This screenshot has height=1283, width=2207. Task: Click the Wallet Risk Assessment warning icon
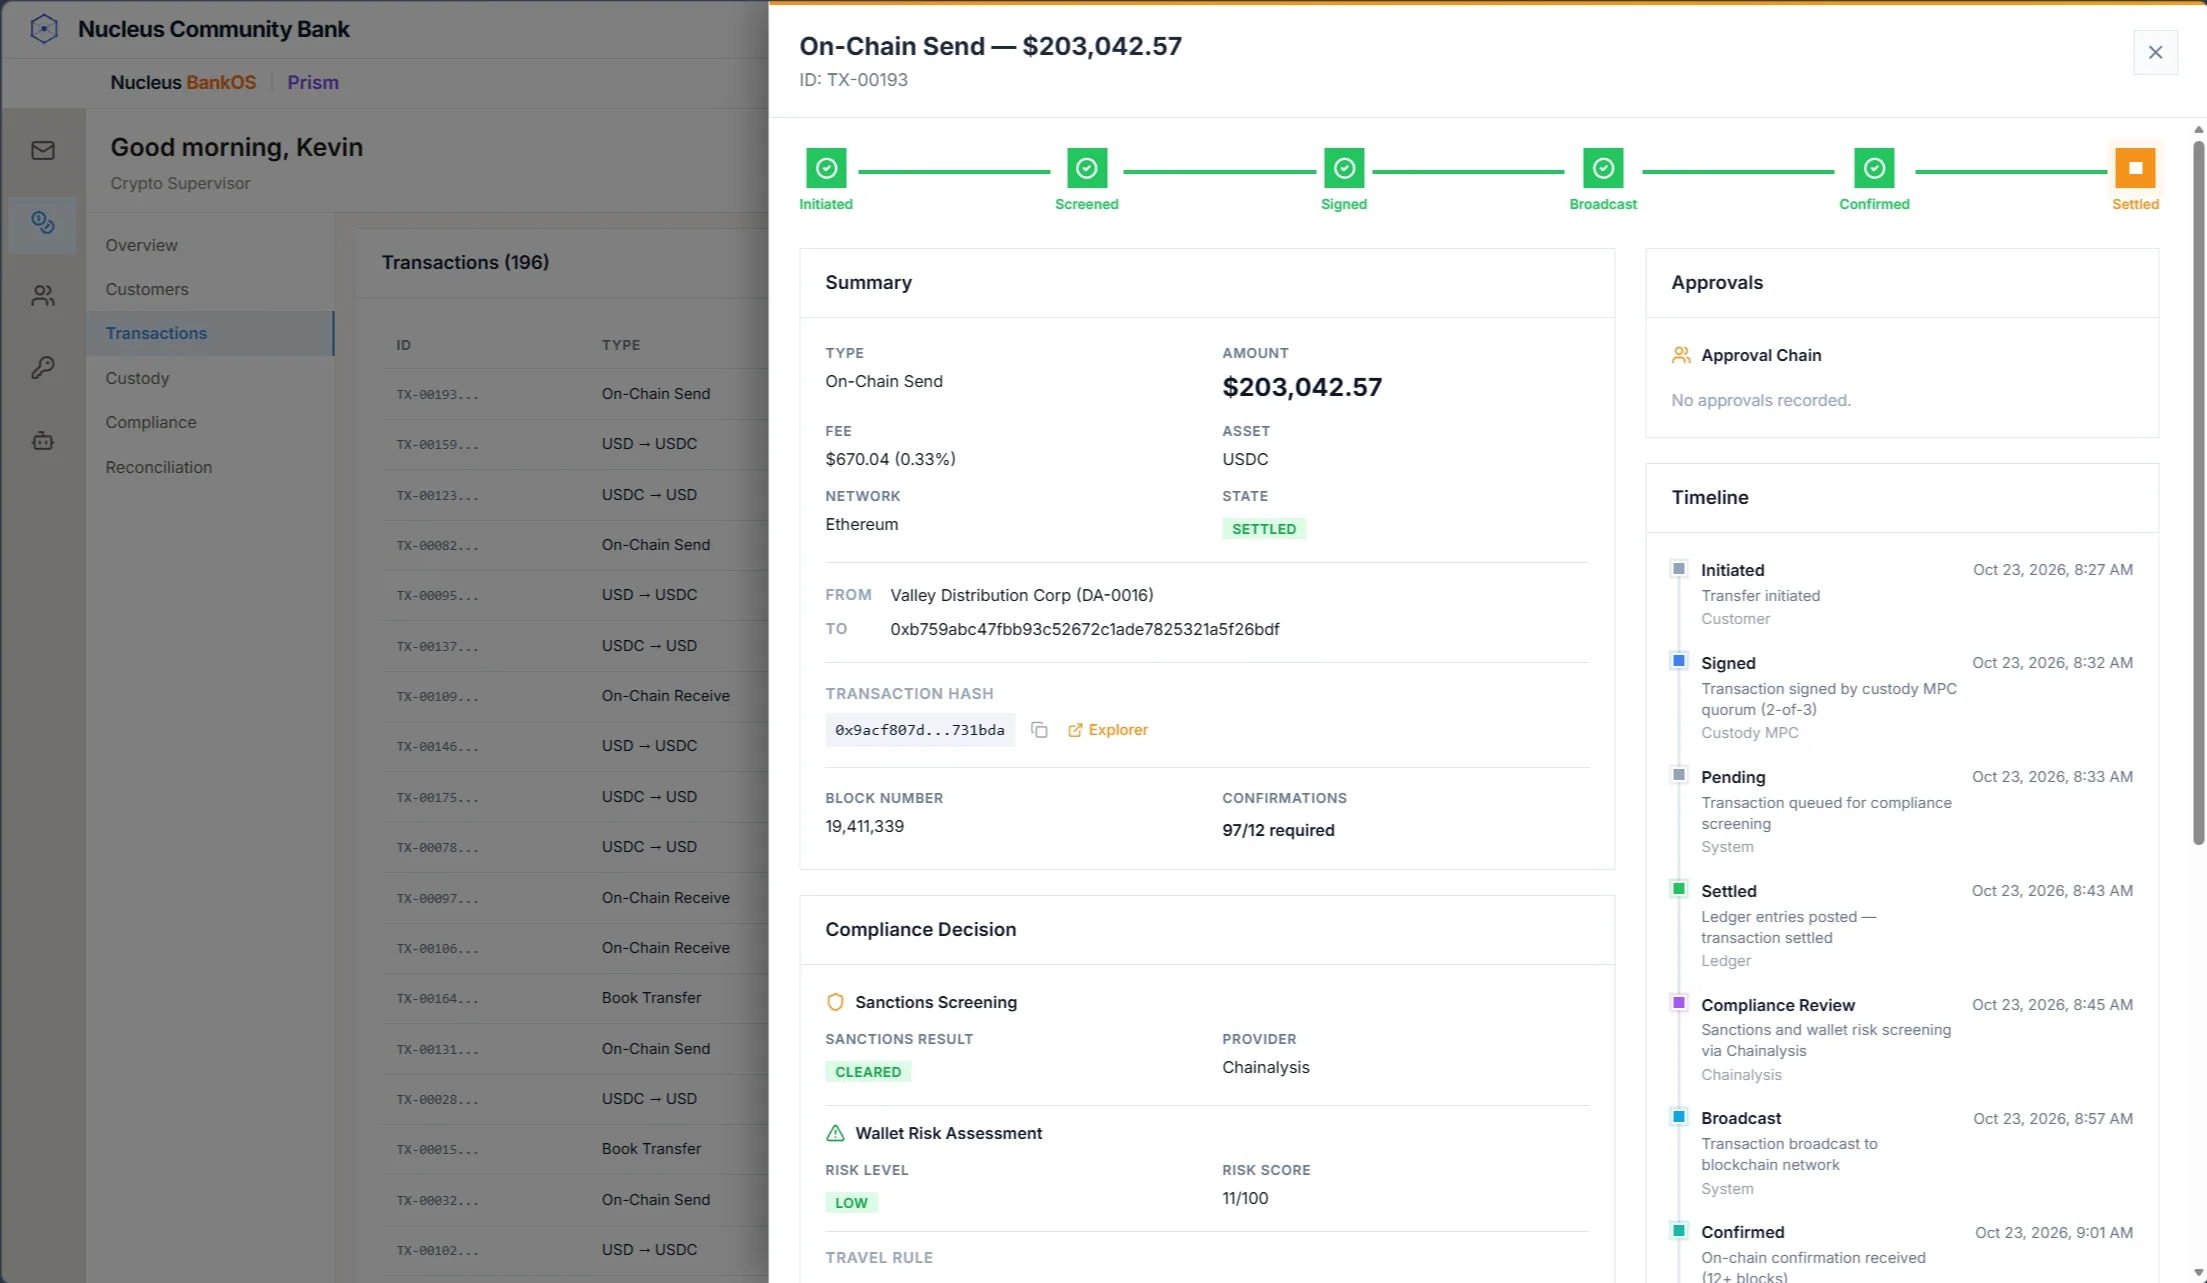pyautogui.click(x=835, y=1133)
